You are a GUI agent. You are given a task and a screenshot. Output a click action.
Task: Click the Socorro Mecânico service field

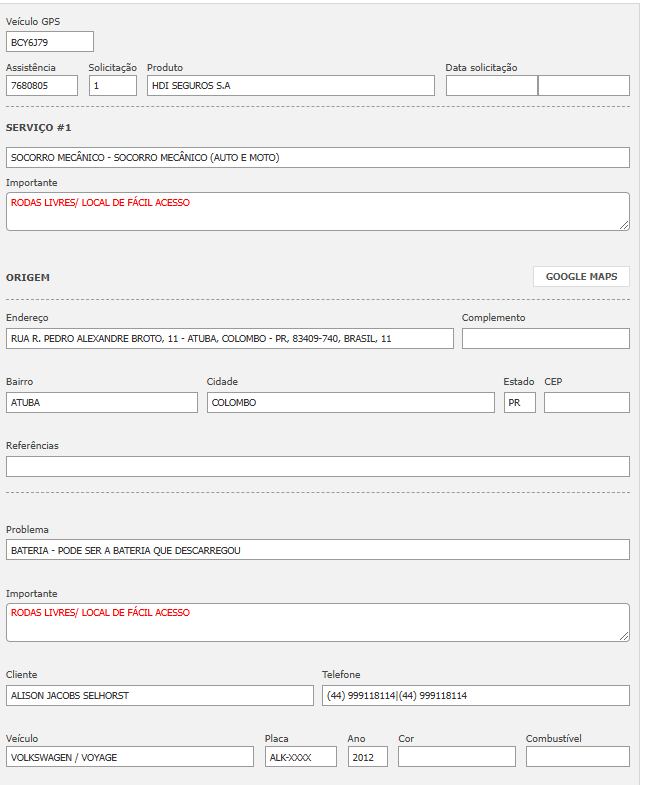point(317,158)
